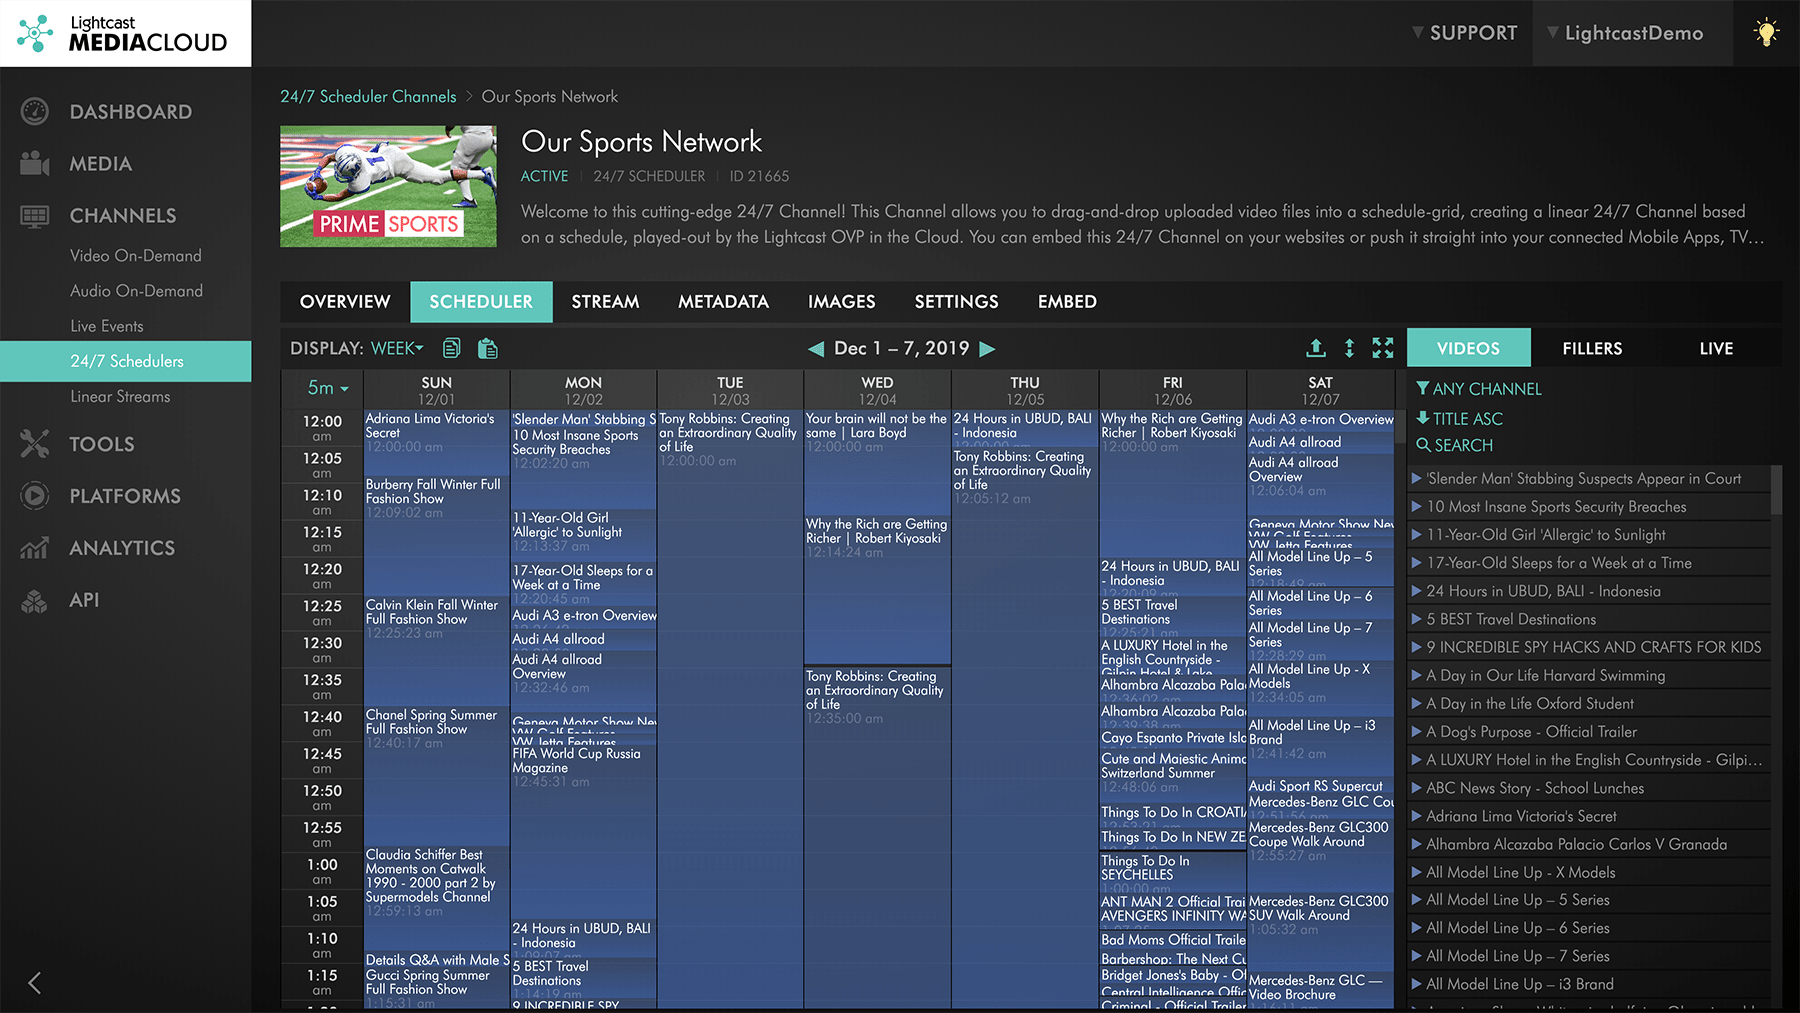
Task: Click the API cubes icon
Action: [35, 600]
